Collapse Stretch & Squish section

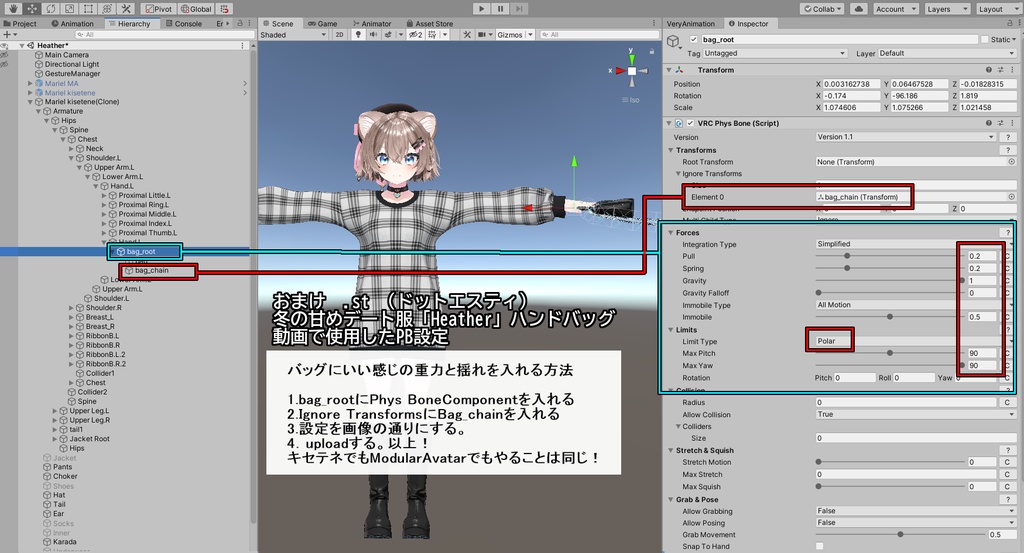click(671, 450)
